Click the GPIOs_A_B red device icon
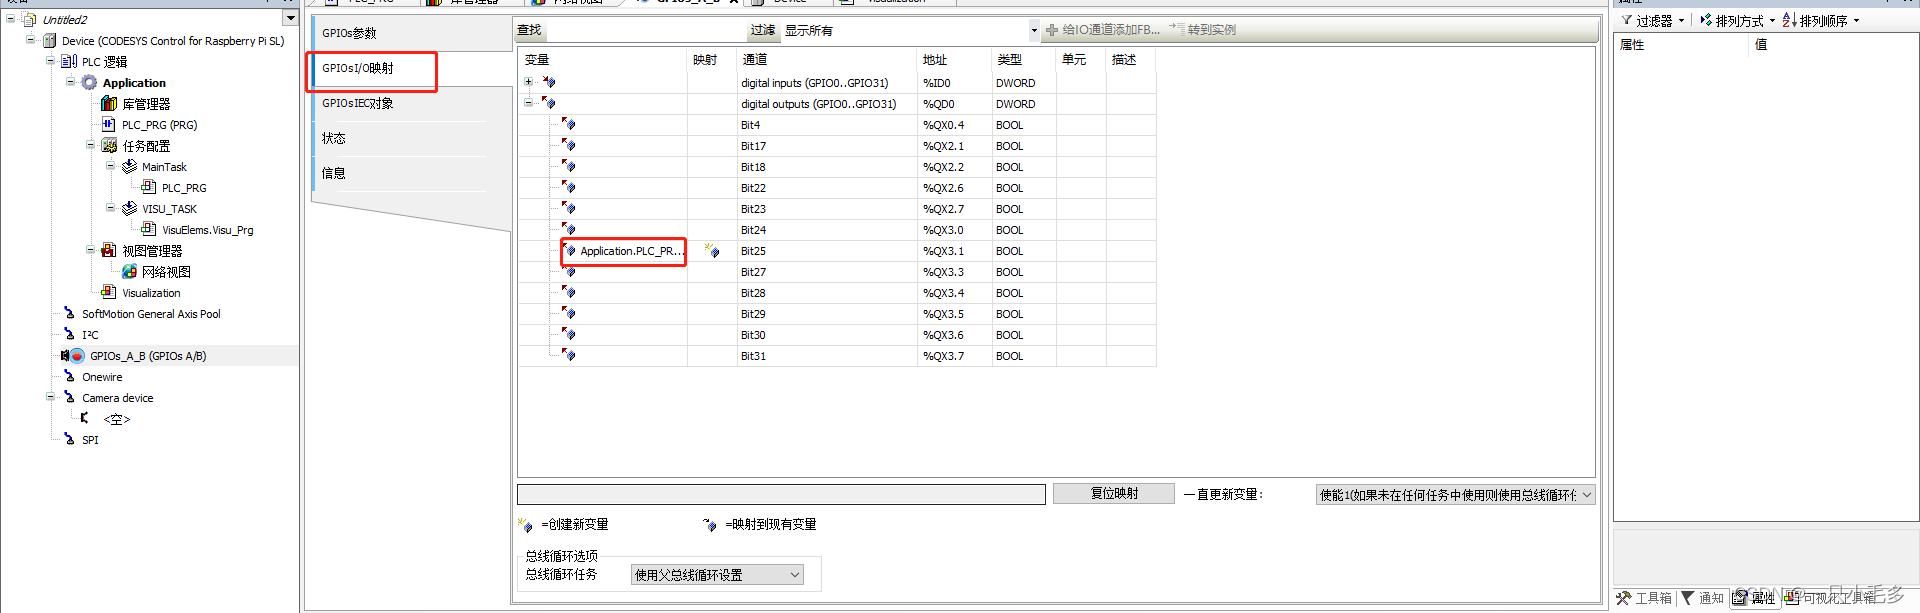The width and height of the screenshot is (1920, 613). tap(77, 355)
